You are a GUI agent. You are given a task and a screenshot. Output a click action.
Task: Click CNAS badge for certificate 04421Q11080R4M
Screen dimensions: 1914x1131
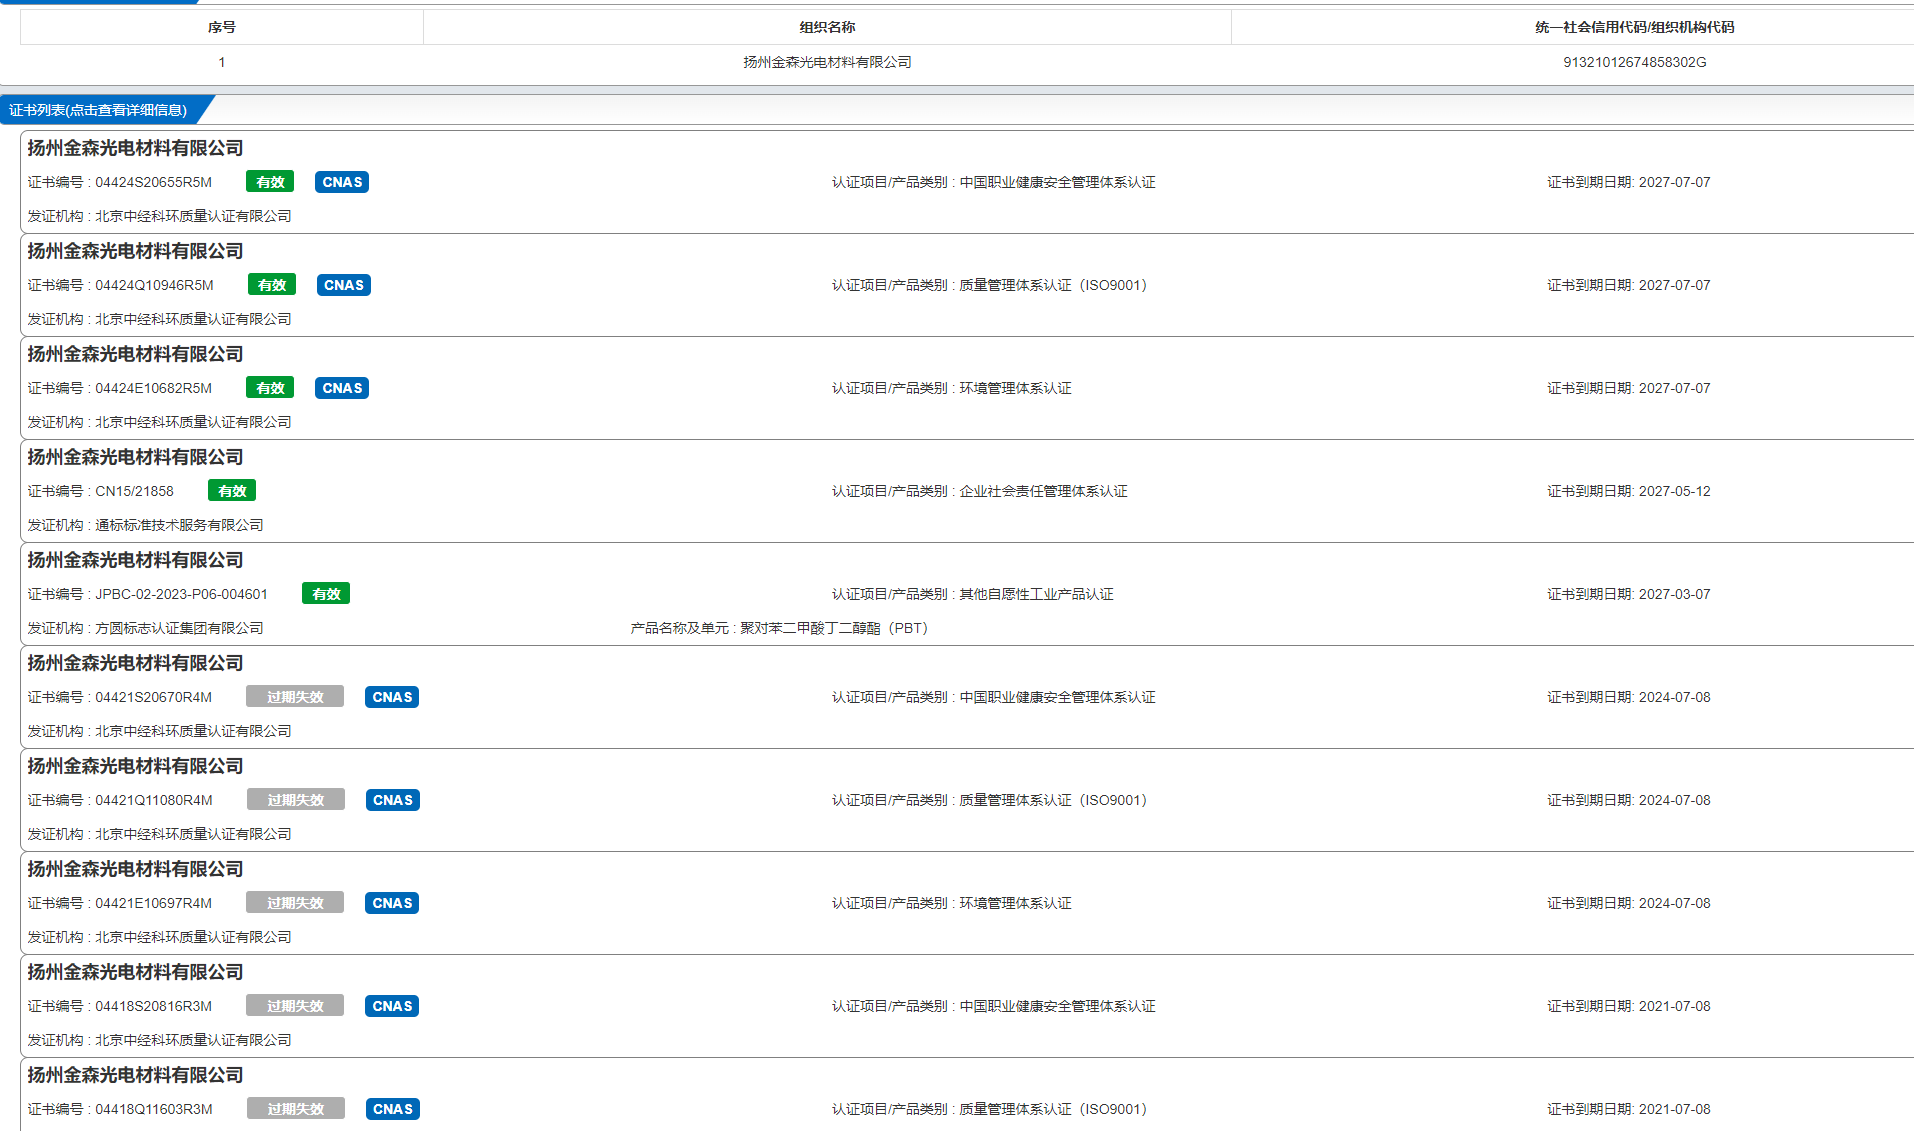[393, 800]
